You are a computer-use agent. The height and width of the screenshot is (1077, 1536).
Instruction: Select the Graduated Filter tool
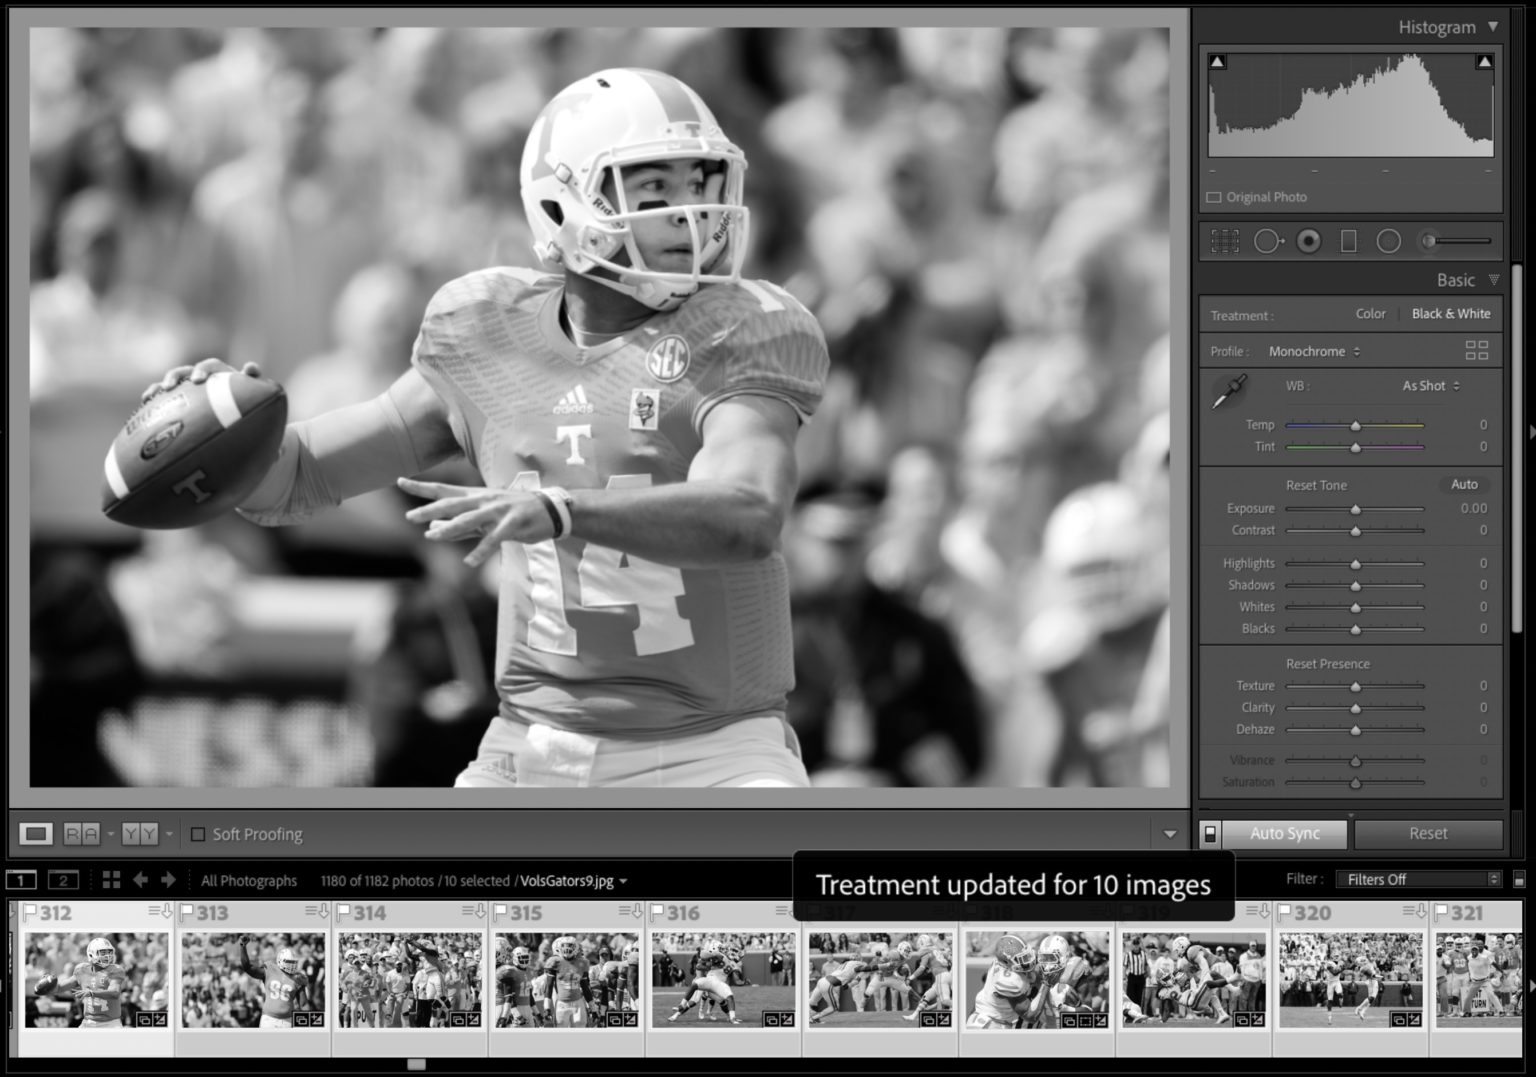[x=1348, y=240]
